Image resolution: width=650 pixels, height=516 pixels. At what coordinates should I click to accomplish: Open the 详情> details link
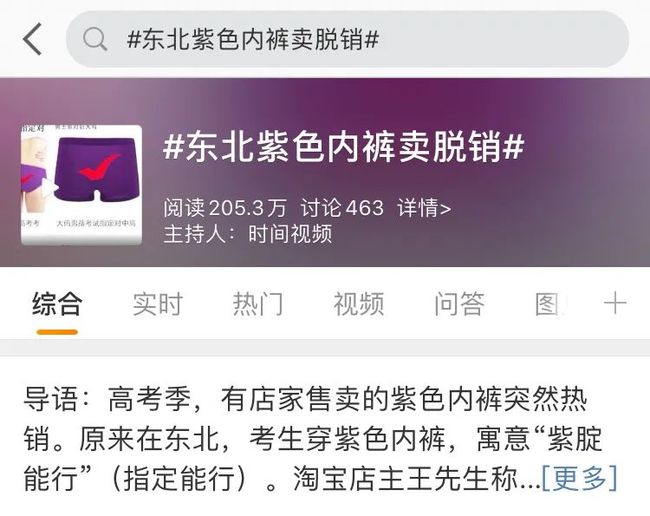[424, 208]
